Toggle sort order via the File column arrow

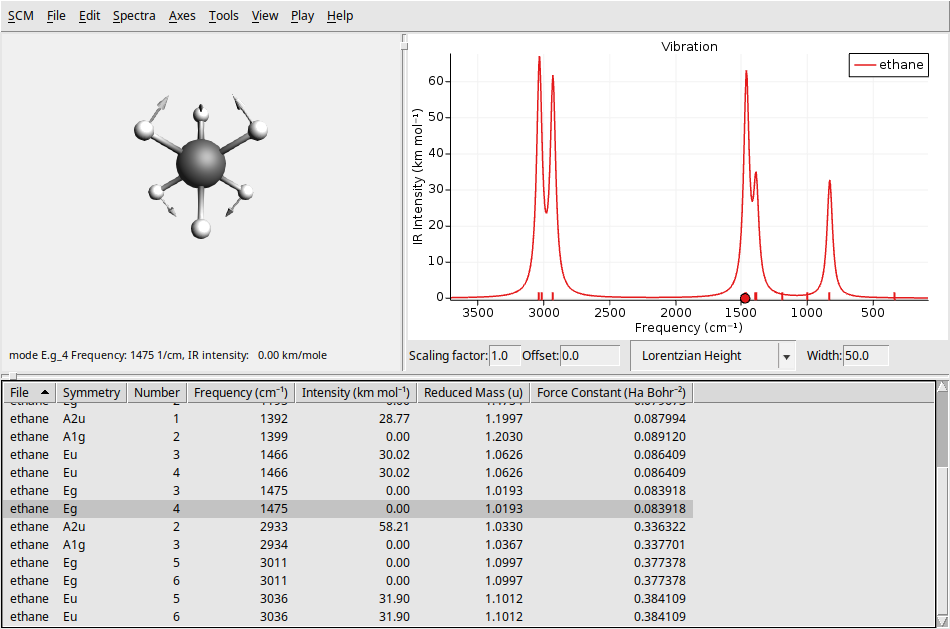[x=44, y=392]
